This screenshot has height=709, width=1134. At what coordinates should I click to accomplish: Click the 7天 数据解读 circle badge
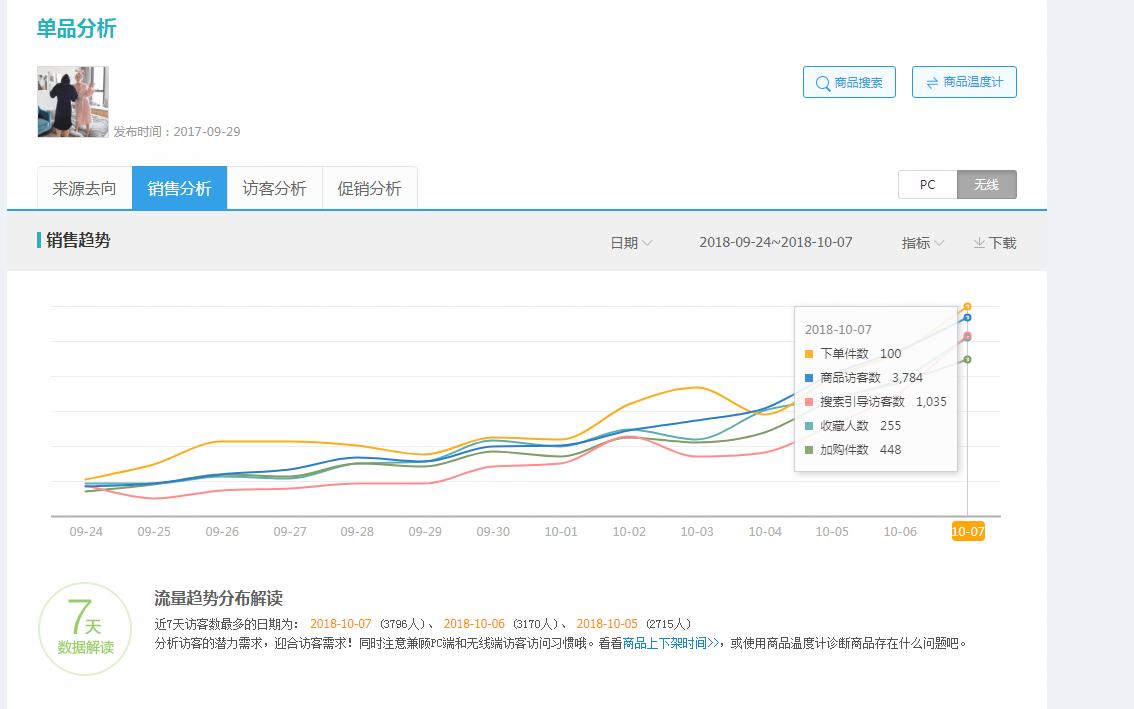point(85,628)
